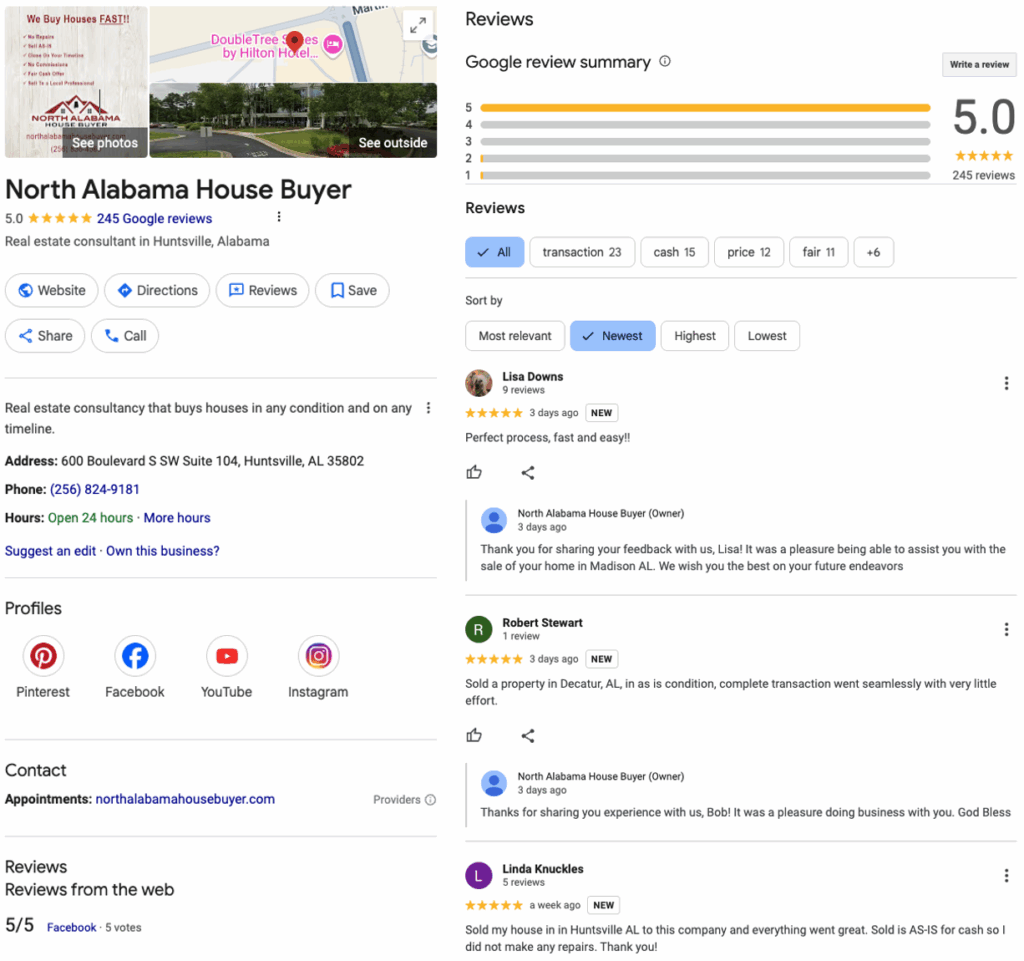Viewport: 1024px width, 961px height.
Task: Sort reviews by Newest
Action: [613, 336]
